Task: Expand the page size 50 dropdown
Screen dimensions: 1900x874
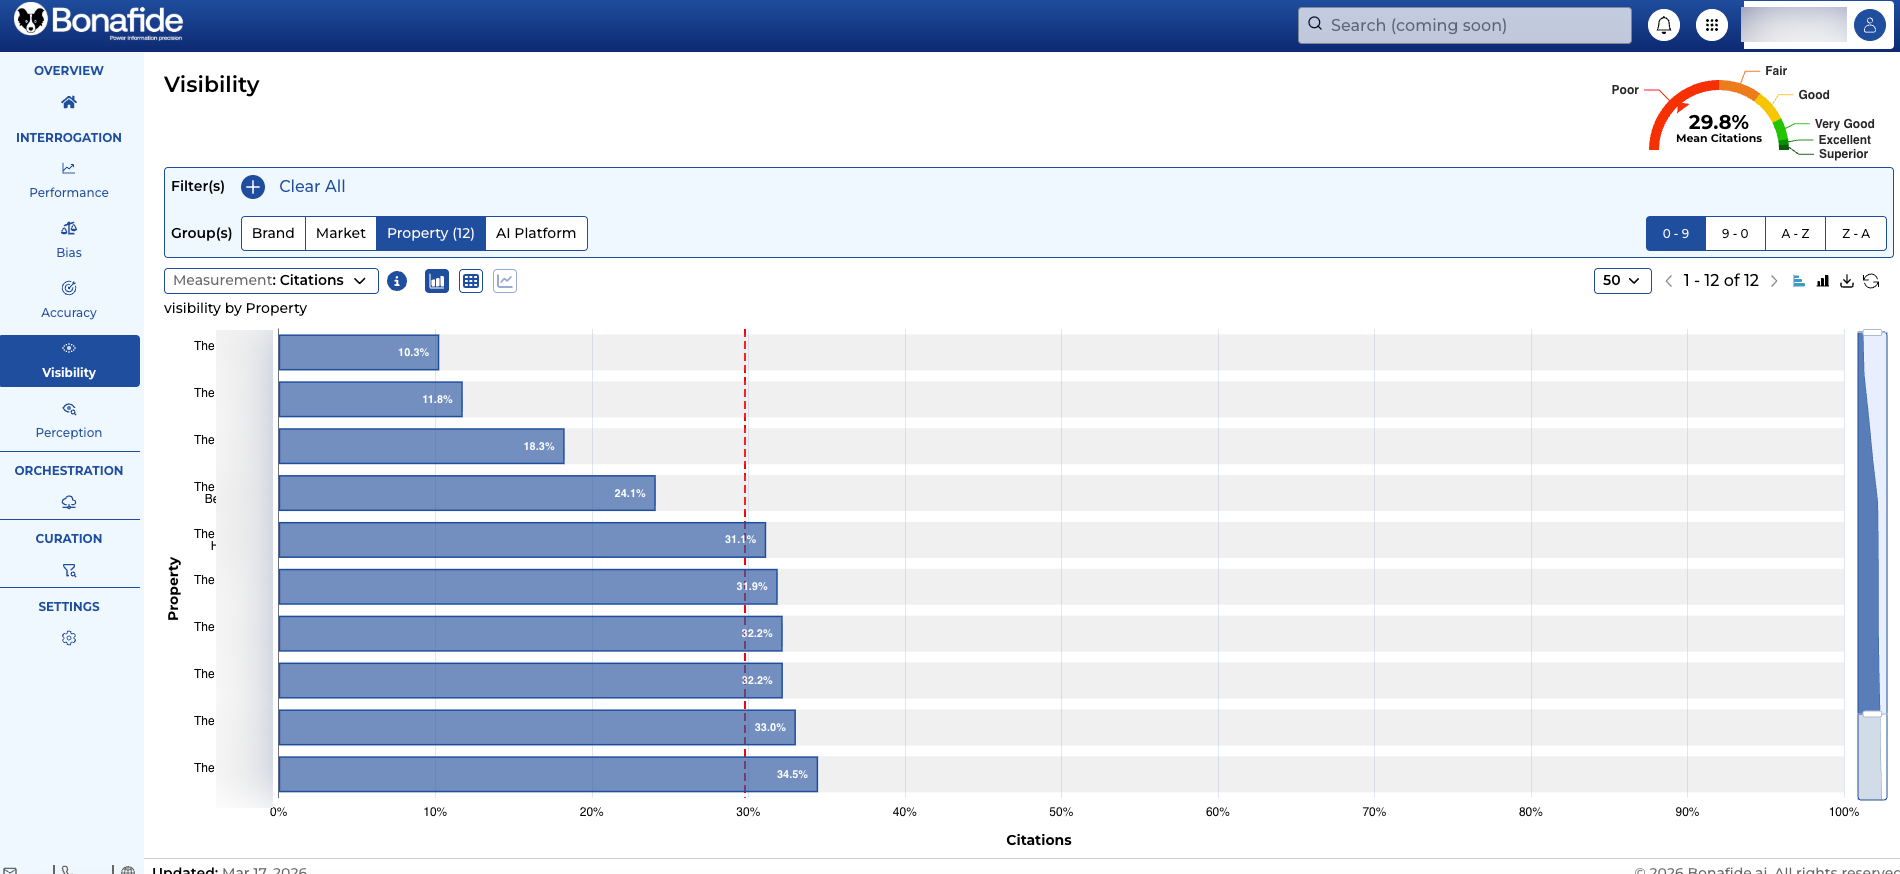Action: [x=1622, y=281]
